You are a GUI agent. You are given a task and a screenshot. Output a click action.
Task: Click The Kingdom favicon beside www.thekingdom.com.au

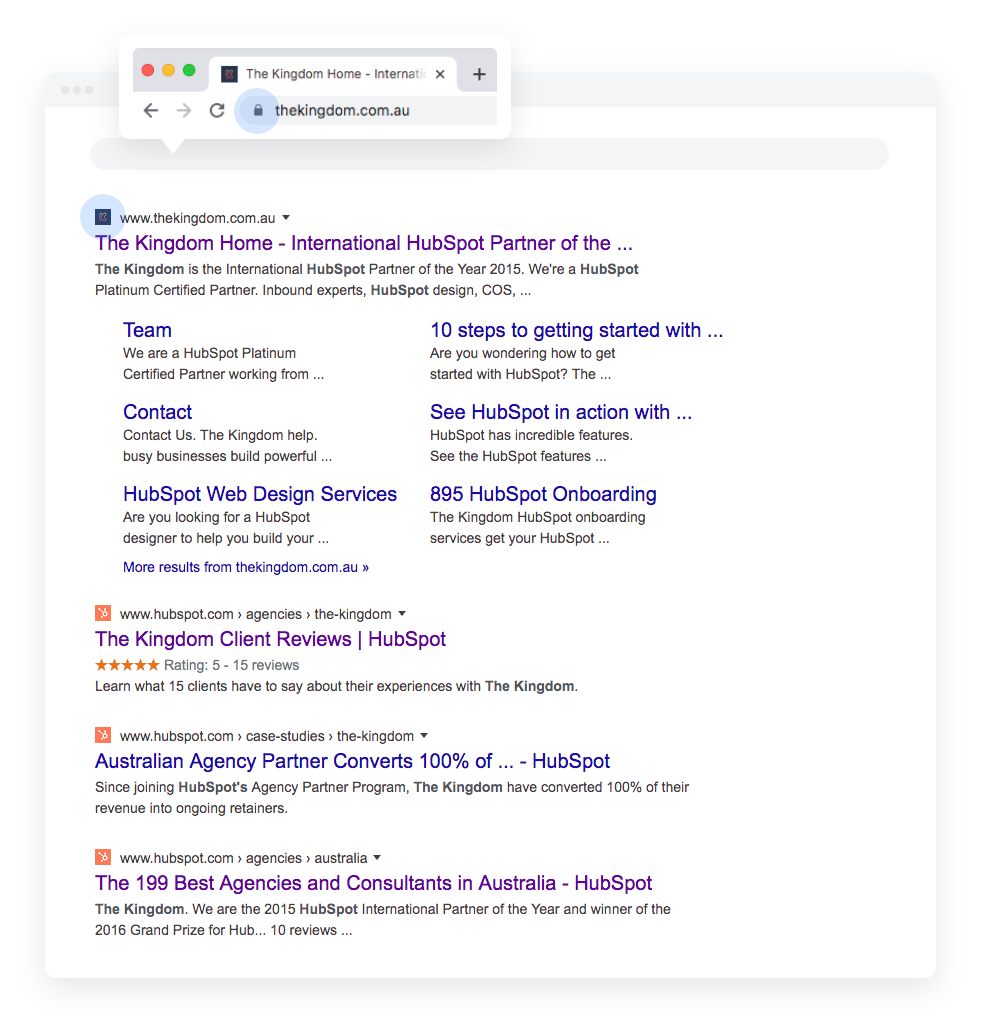pos(103,217)
